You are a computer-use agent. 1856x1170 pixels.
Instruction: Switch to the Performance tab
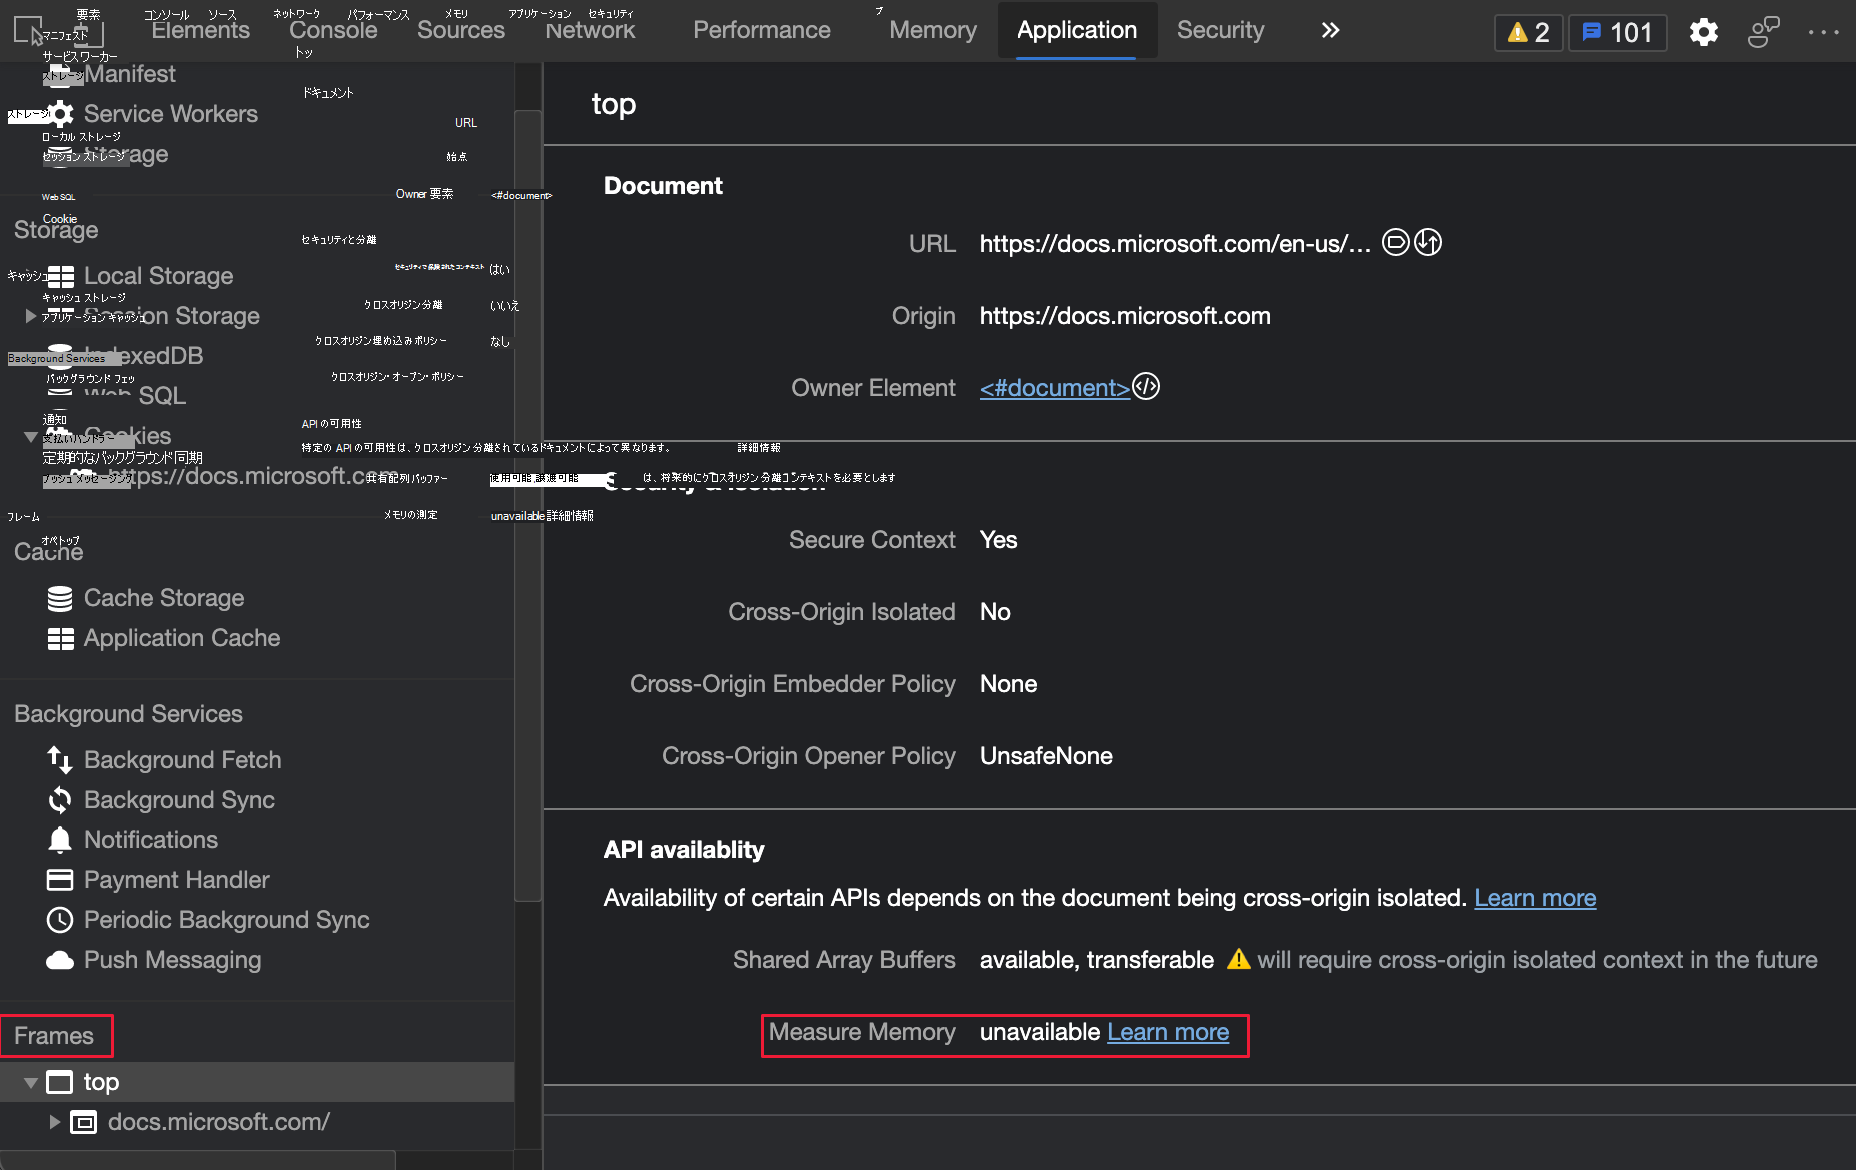click(761, 31)
